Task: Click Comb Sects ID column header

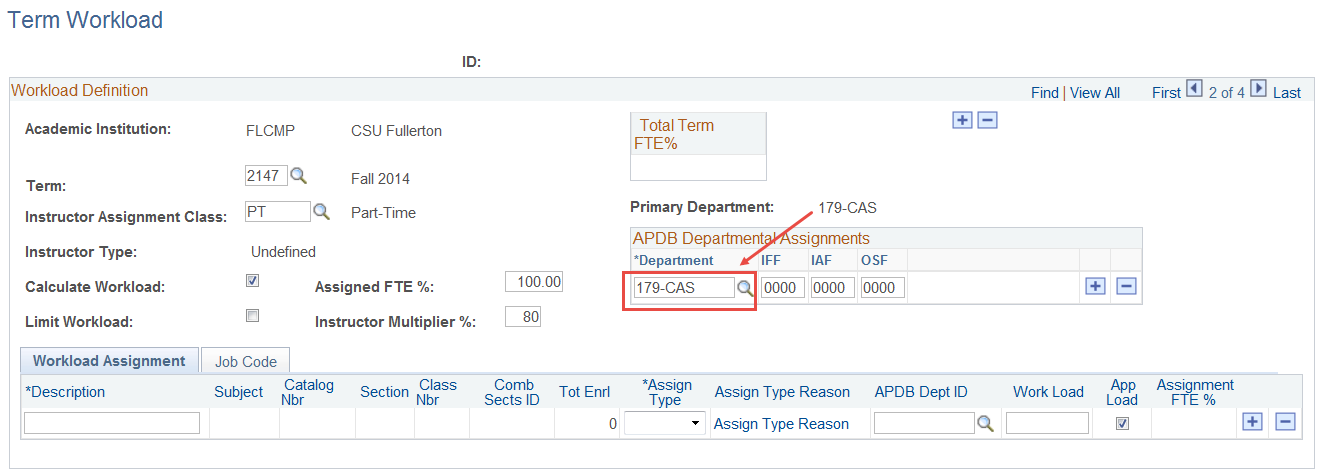Action: 514,392
